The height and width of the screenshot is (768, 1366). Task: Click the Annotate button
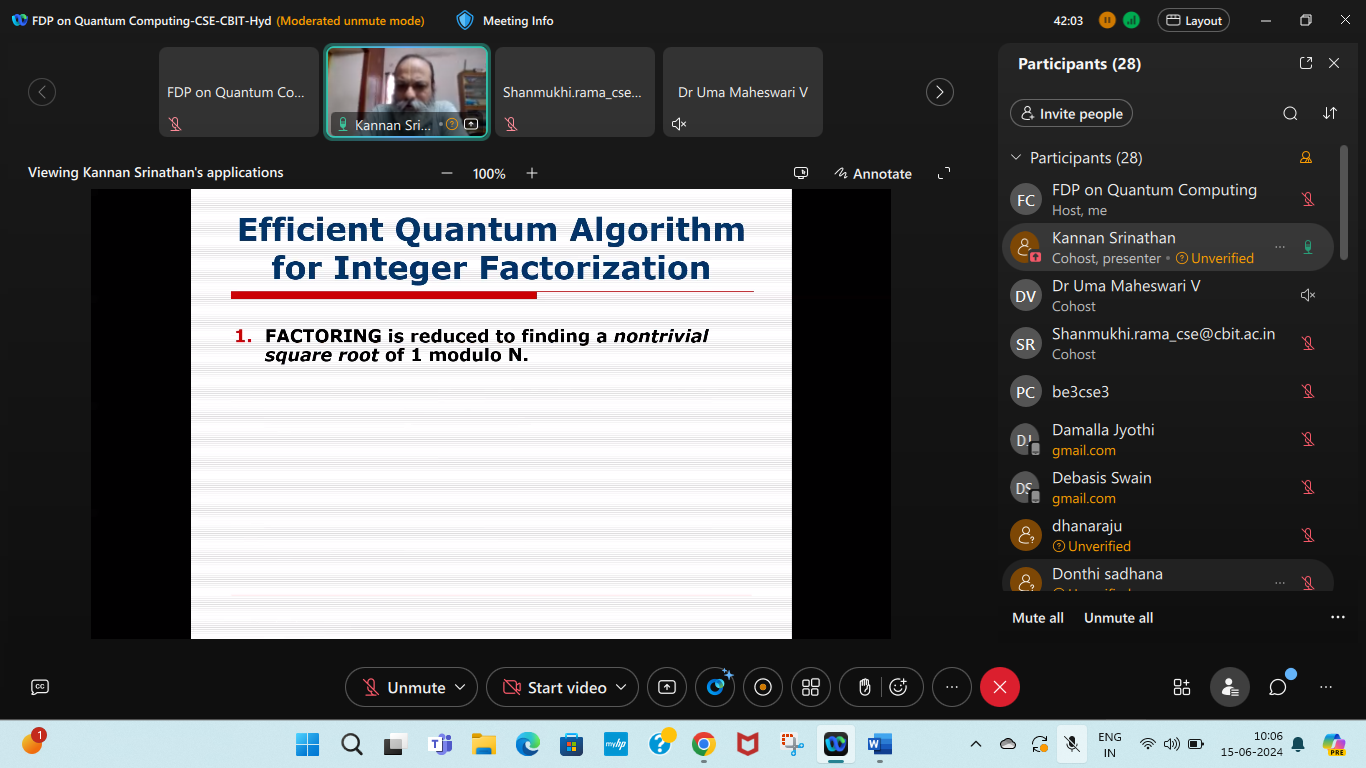pyautogui.click(x=873, y=173)
